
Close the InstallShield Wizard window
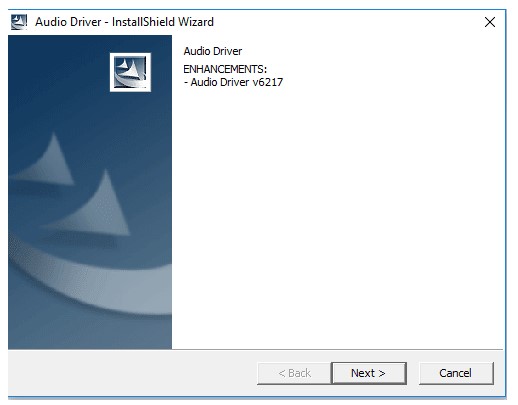[490, 22]
